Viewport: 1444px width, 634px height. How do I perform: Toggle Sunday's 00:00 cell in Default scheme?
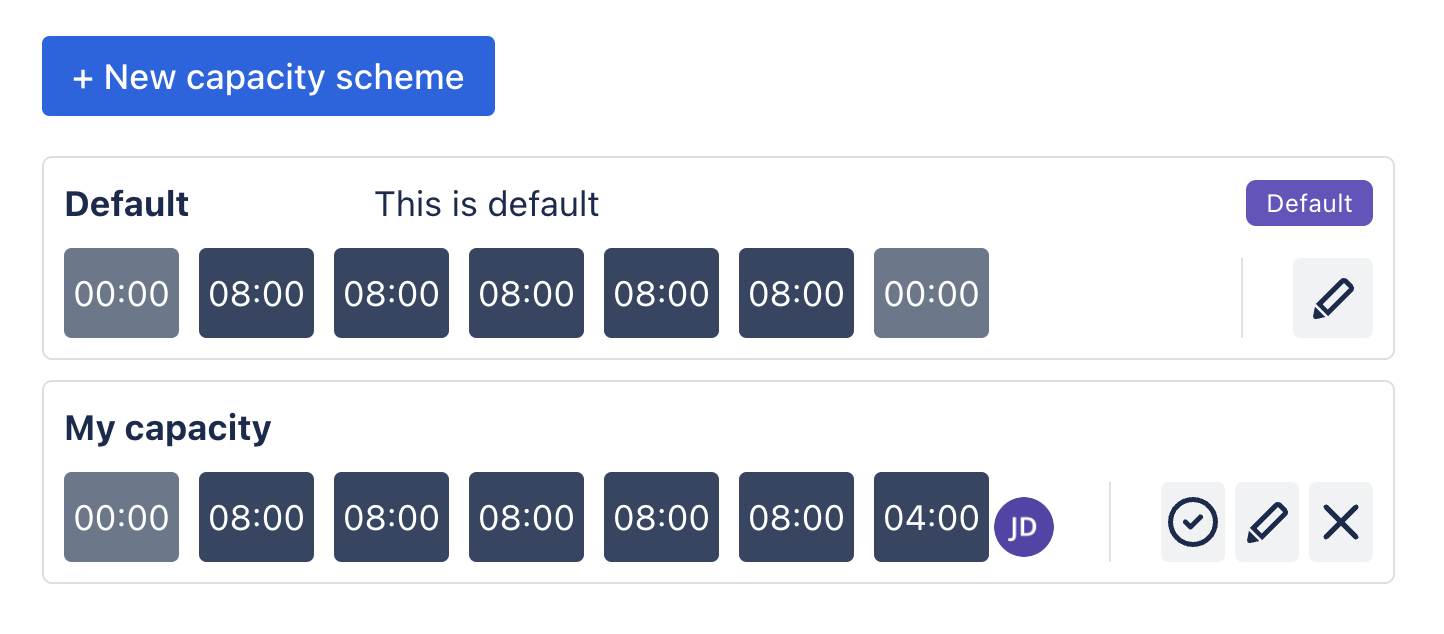121,293
